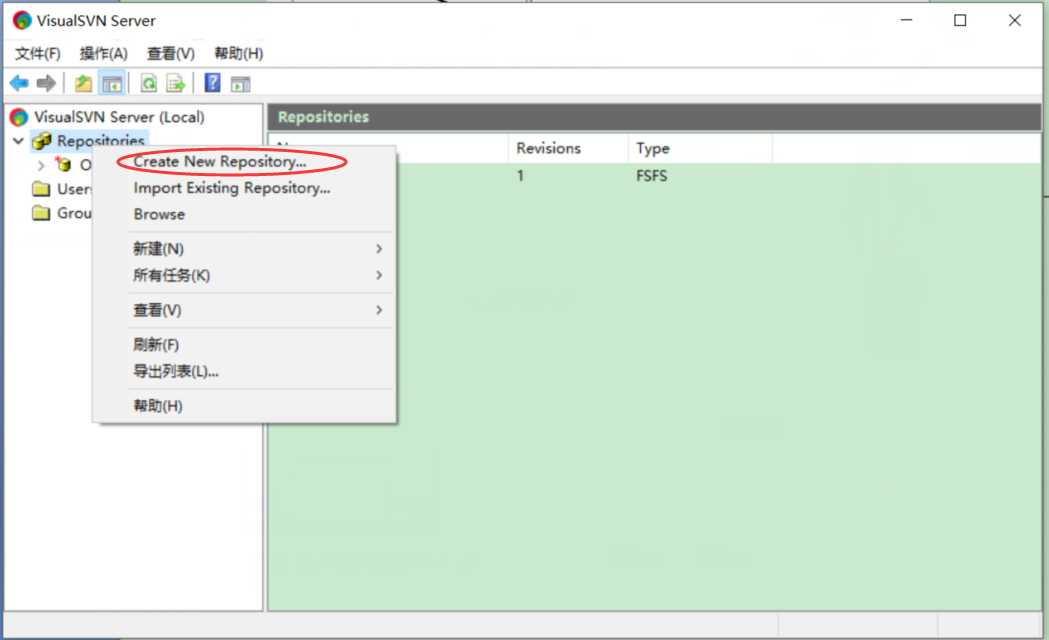Viewport: 1049px width, 640px height.
Task: Open the 查看(V) menu in menu bar
Action: click(171, 54)
